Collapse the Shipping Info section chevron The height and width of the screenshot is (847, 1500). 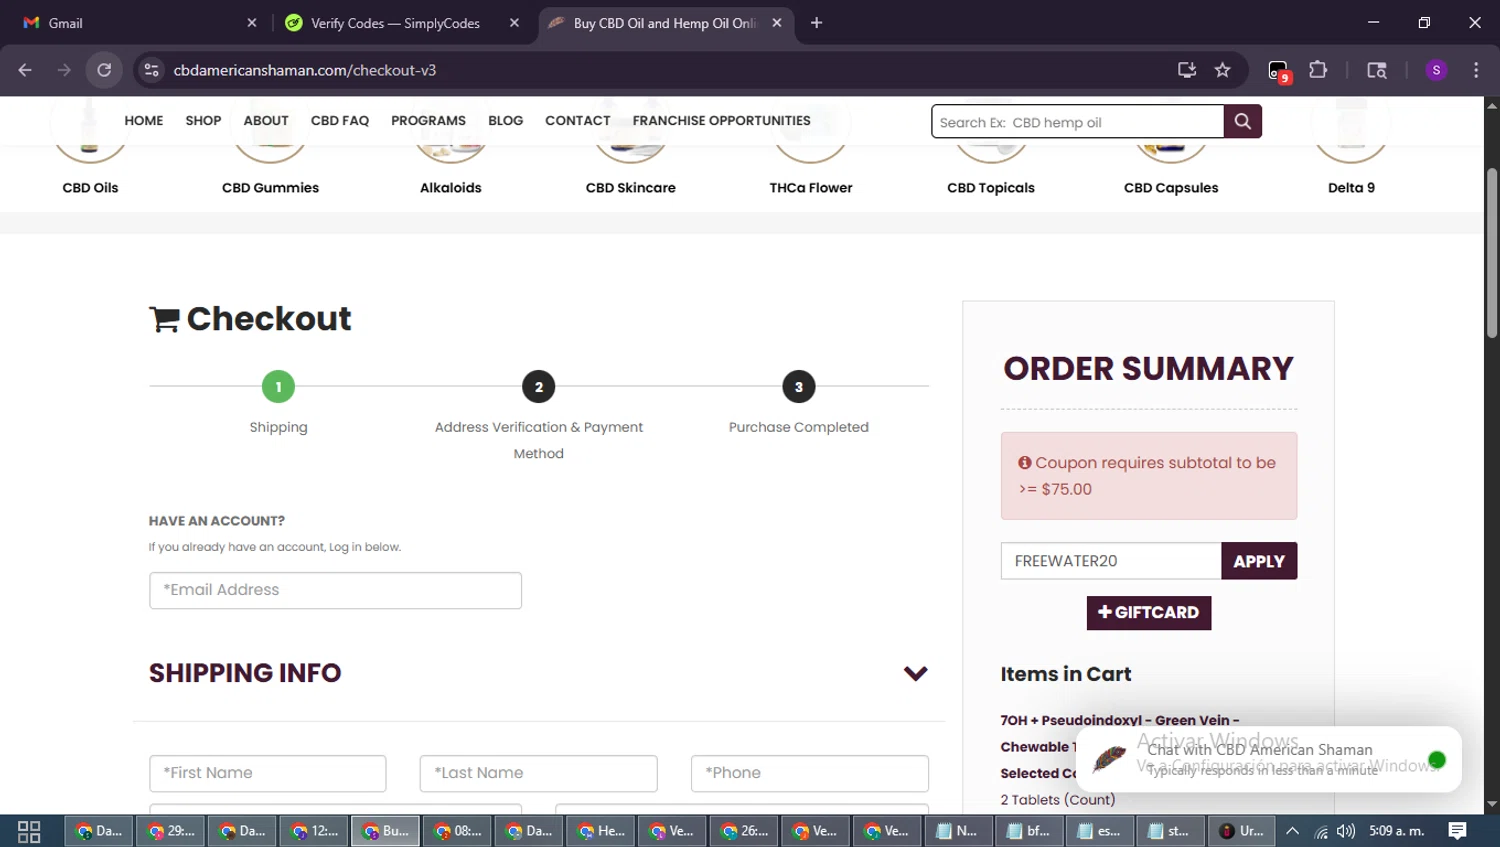(x=915, y=673)
